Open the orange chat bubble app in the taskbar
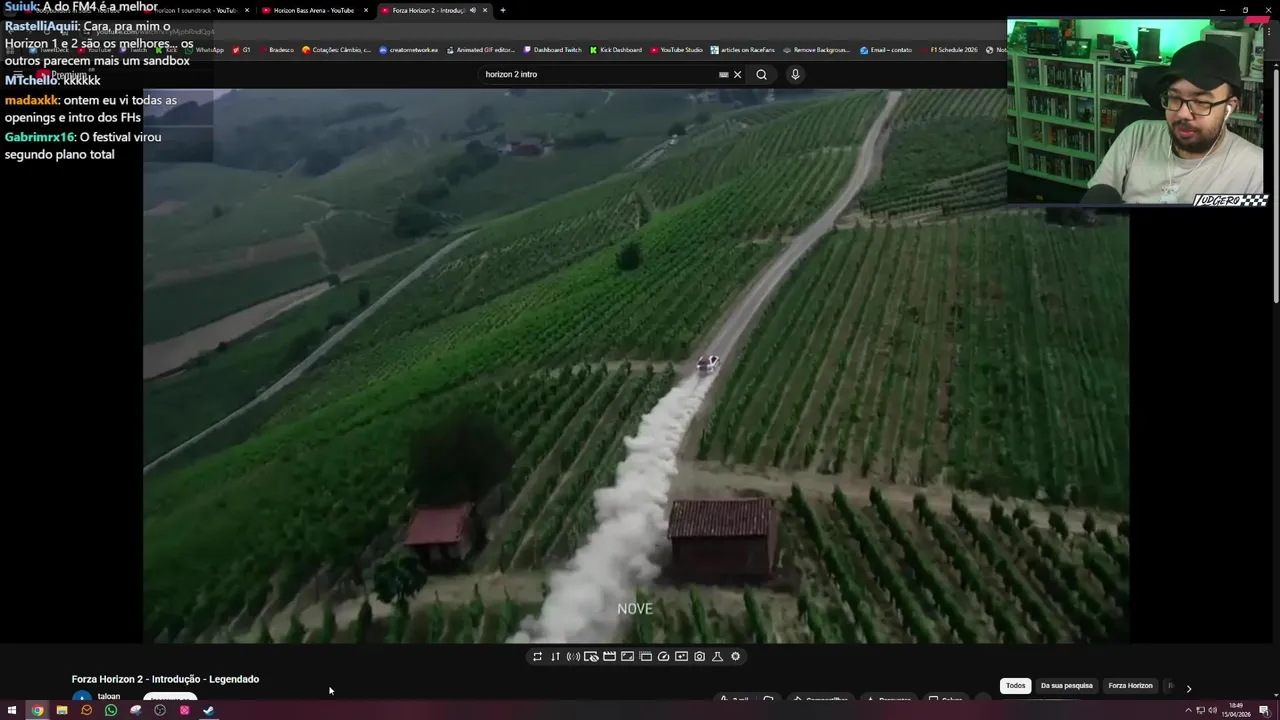 (x=86, y=710)
